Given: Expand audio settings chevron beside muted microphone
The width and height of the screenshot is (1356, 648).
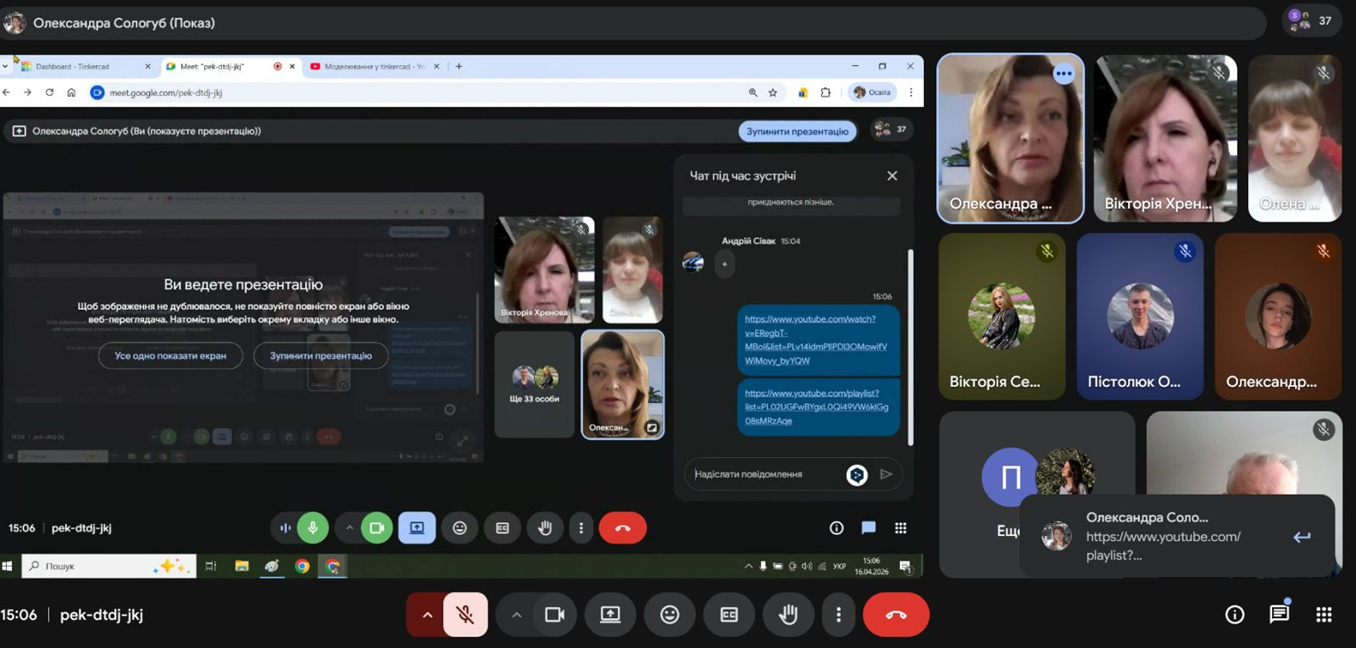Looking at the screenshot, I should coord(427,615).
